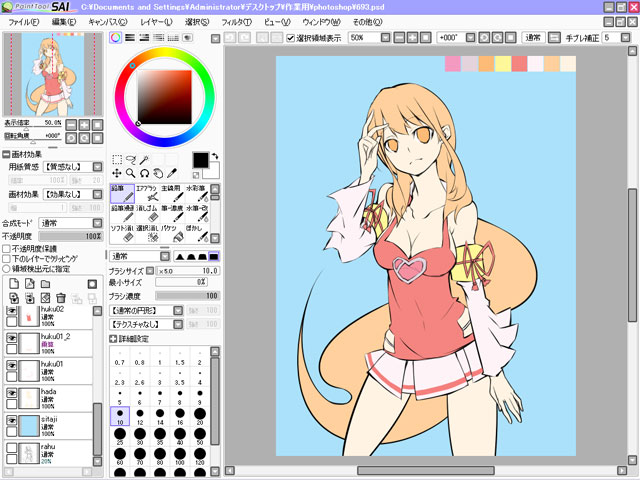The image size is (640, 480).
Task: Collapse the 画材効果 panel header
Action: pos(6,154)
